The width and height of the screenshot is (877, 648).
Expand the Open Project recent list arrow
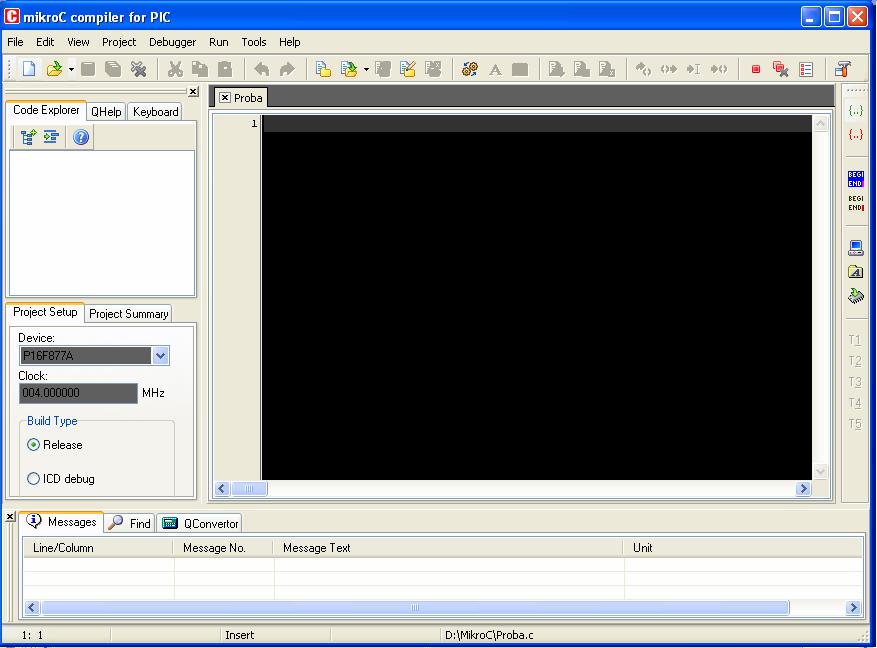pos(366,69)
